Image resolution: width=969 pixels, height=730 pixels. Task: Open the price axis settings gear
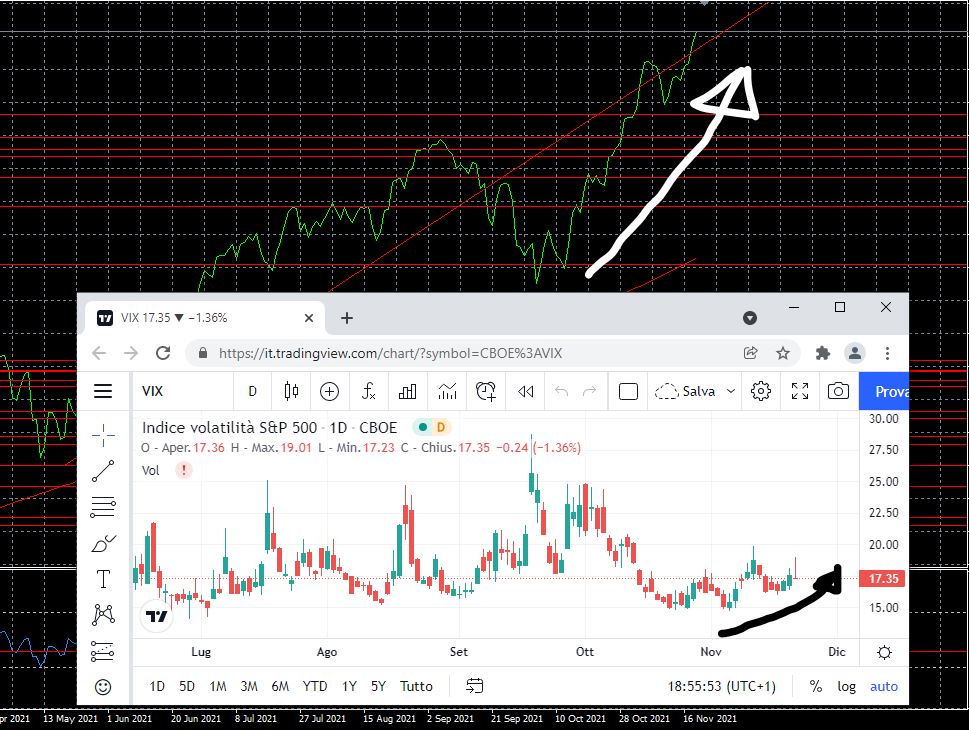click(884, 652)
